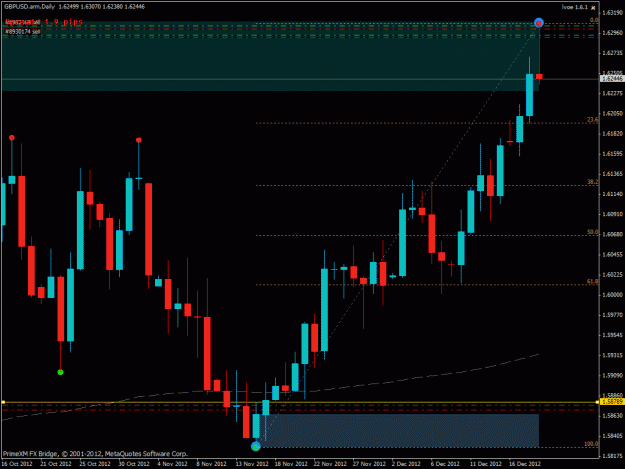Screen dimensions: 625x469
Task: Click the 25 Oct 2012 date label
Action: [x=95, y=464]
